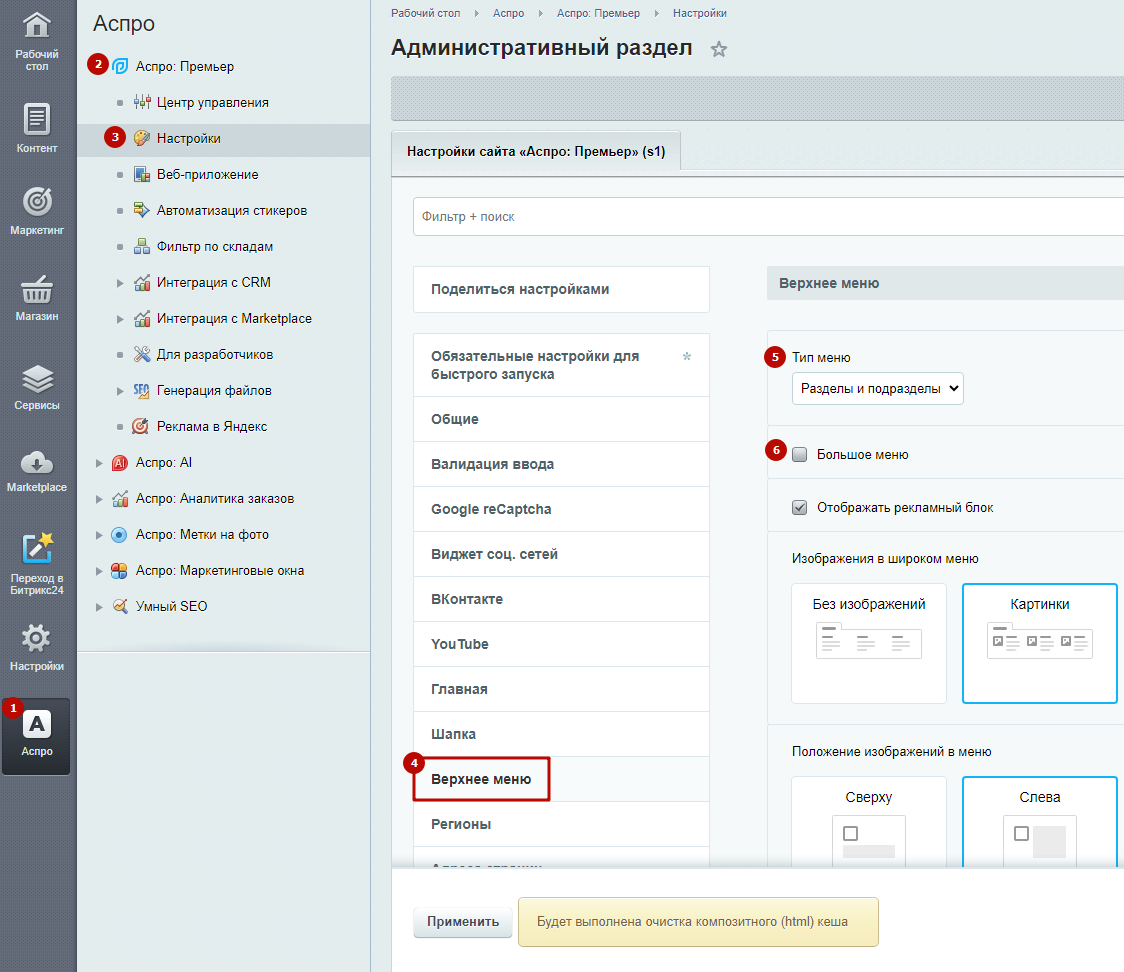This screenshot has width=1124, height=972.
Task: Click the Интеграция с Marketplace icon
Action: (142, 318)
